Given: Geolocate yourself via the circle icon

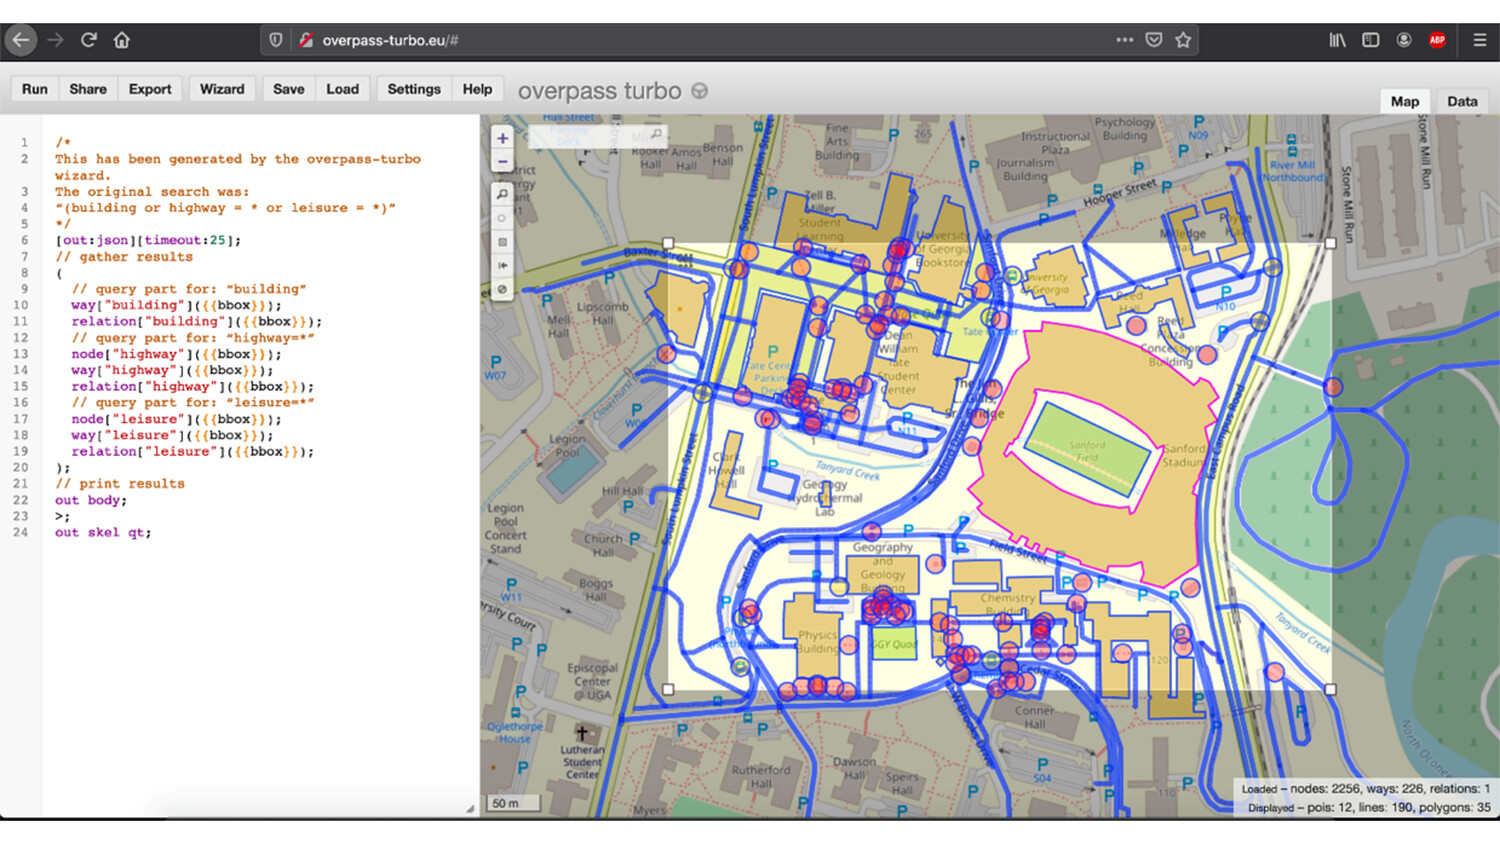Looking at the screenshot, I should click(x=502, y=217).
